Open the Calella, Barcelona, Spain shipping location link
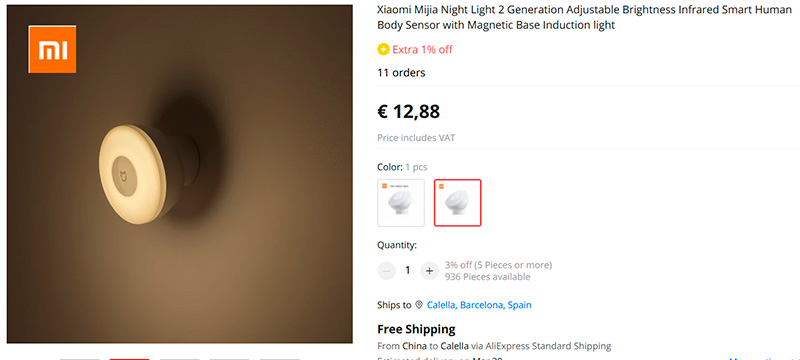 (479, 305)
